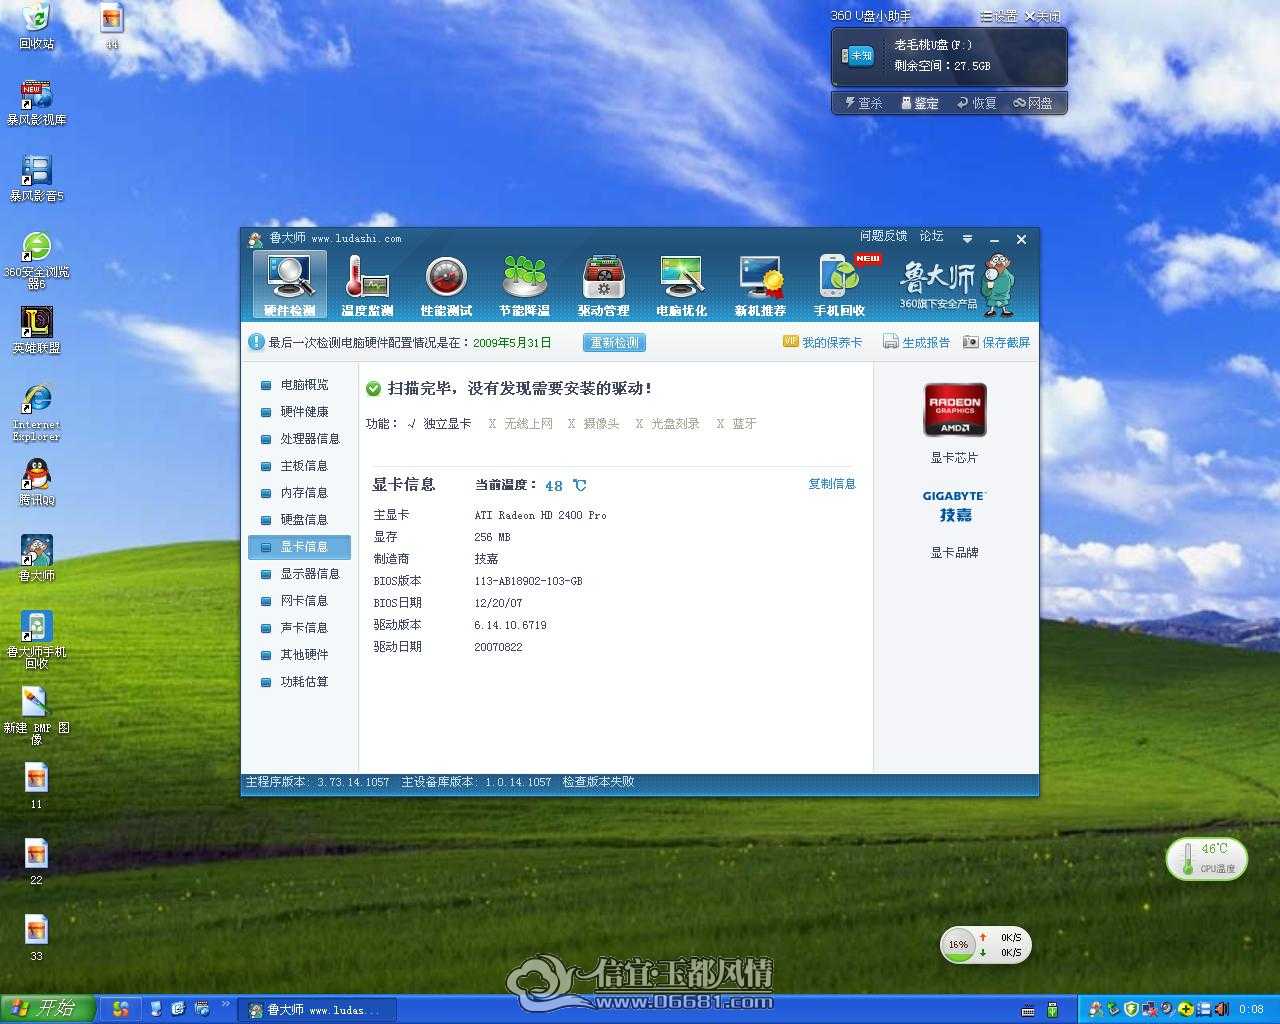Select the 腾讯QQ desktop icon
1280x1024 pixels.
click(x=36, y=483)
